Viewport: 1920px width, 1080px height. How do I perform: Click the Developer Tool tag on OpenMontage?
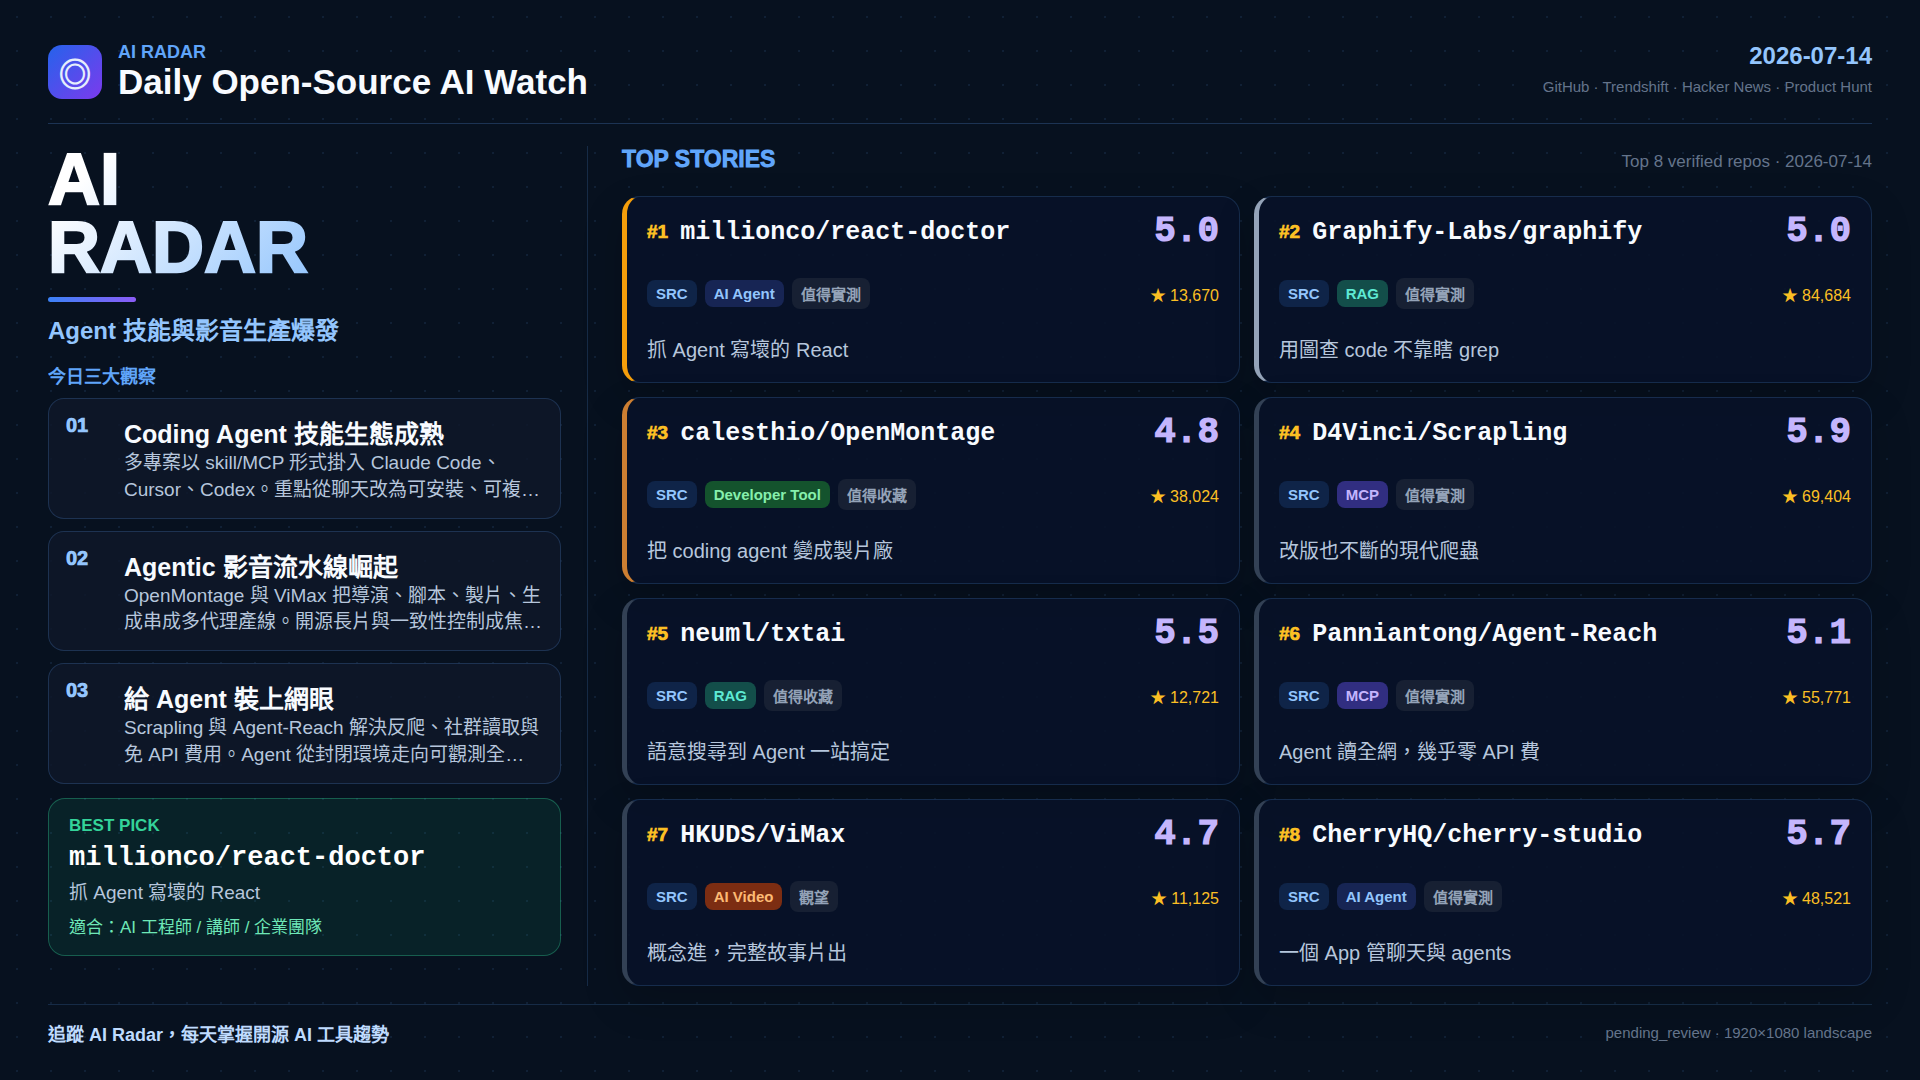coord(767,495)
